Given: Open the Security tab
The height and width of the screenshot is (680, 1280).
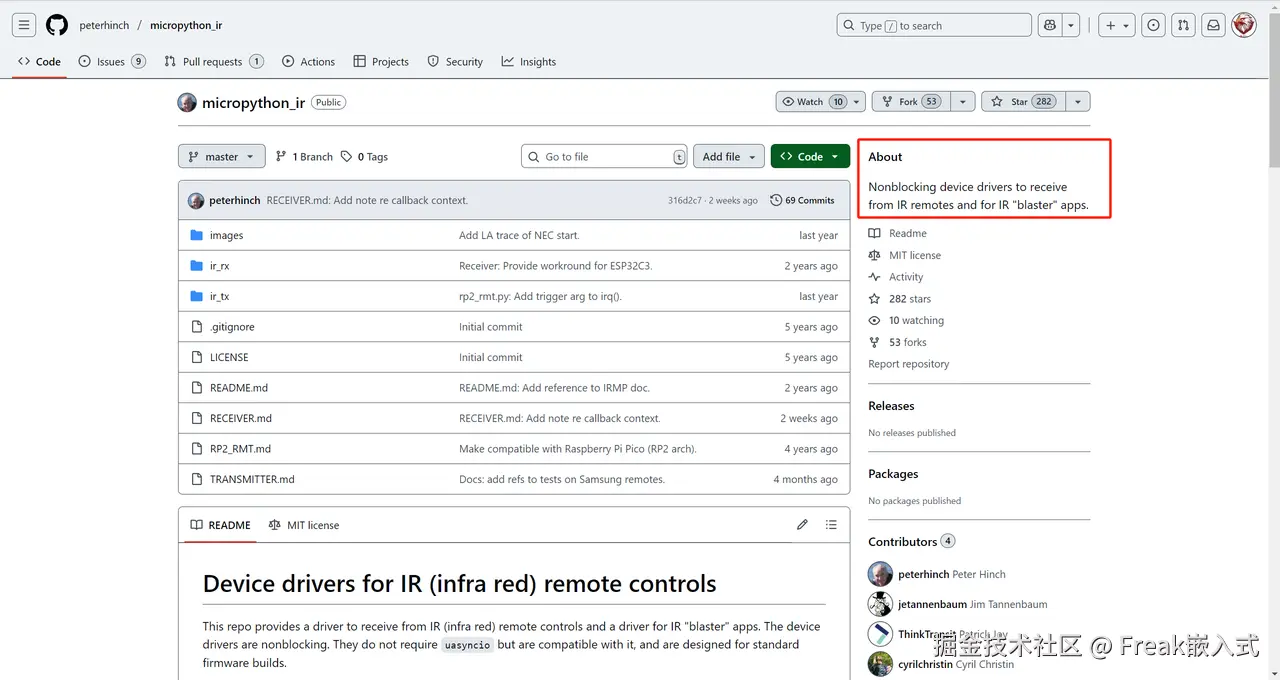Looking at the screenshot, I should pos(455,61).
